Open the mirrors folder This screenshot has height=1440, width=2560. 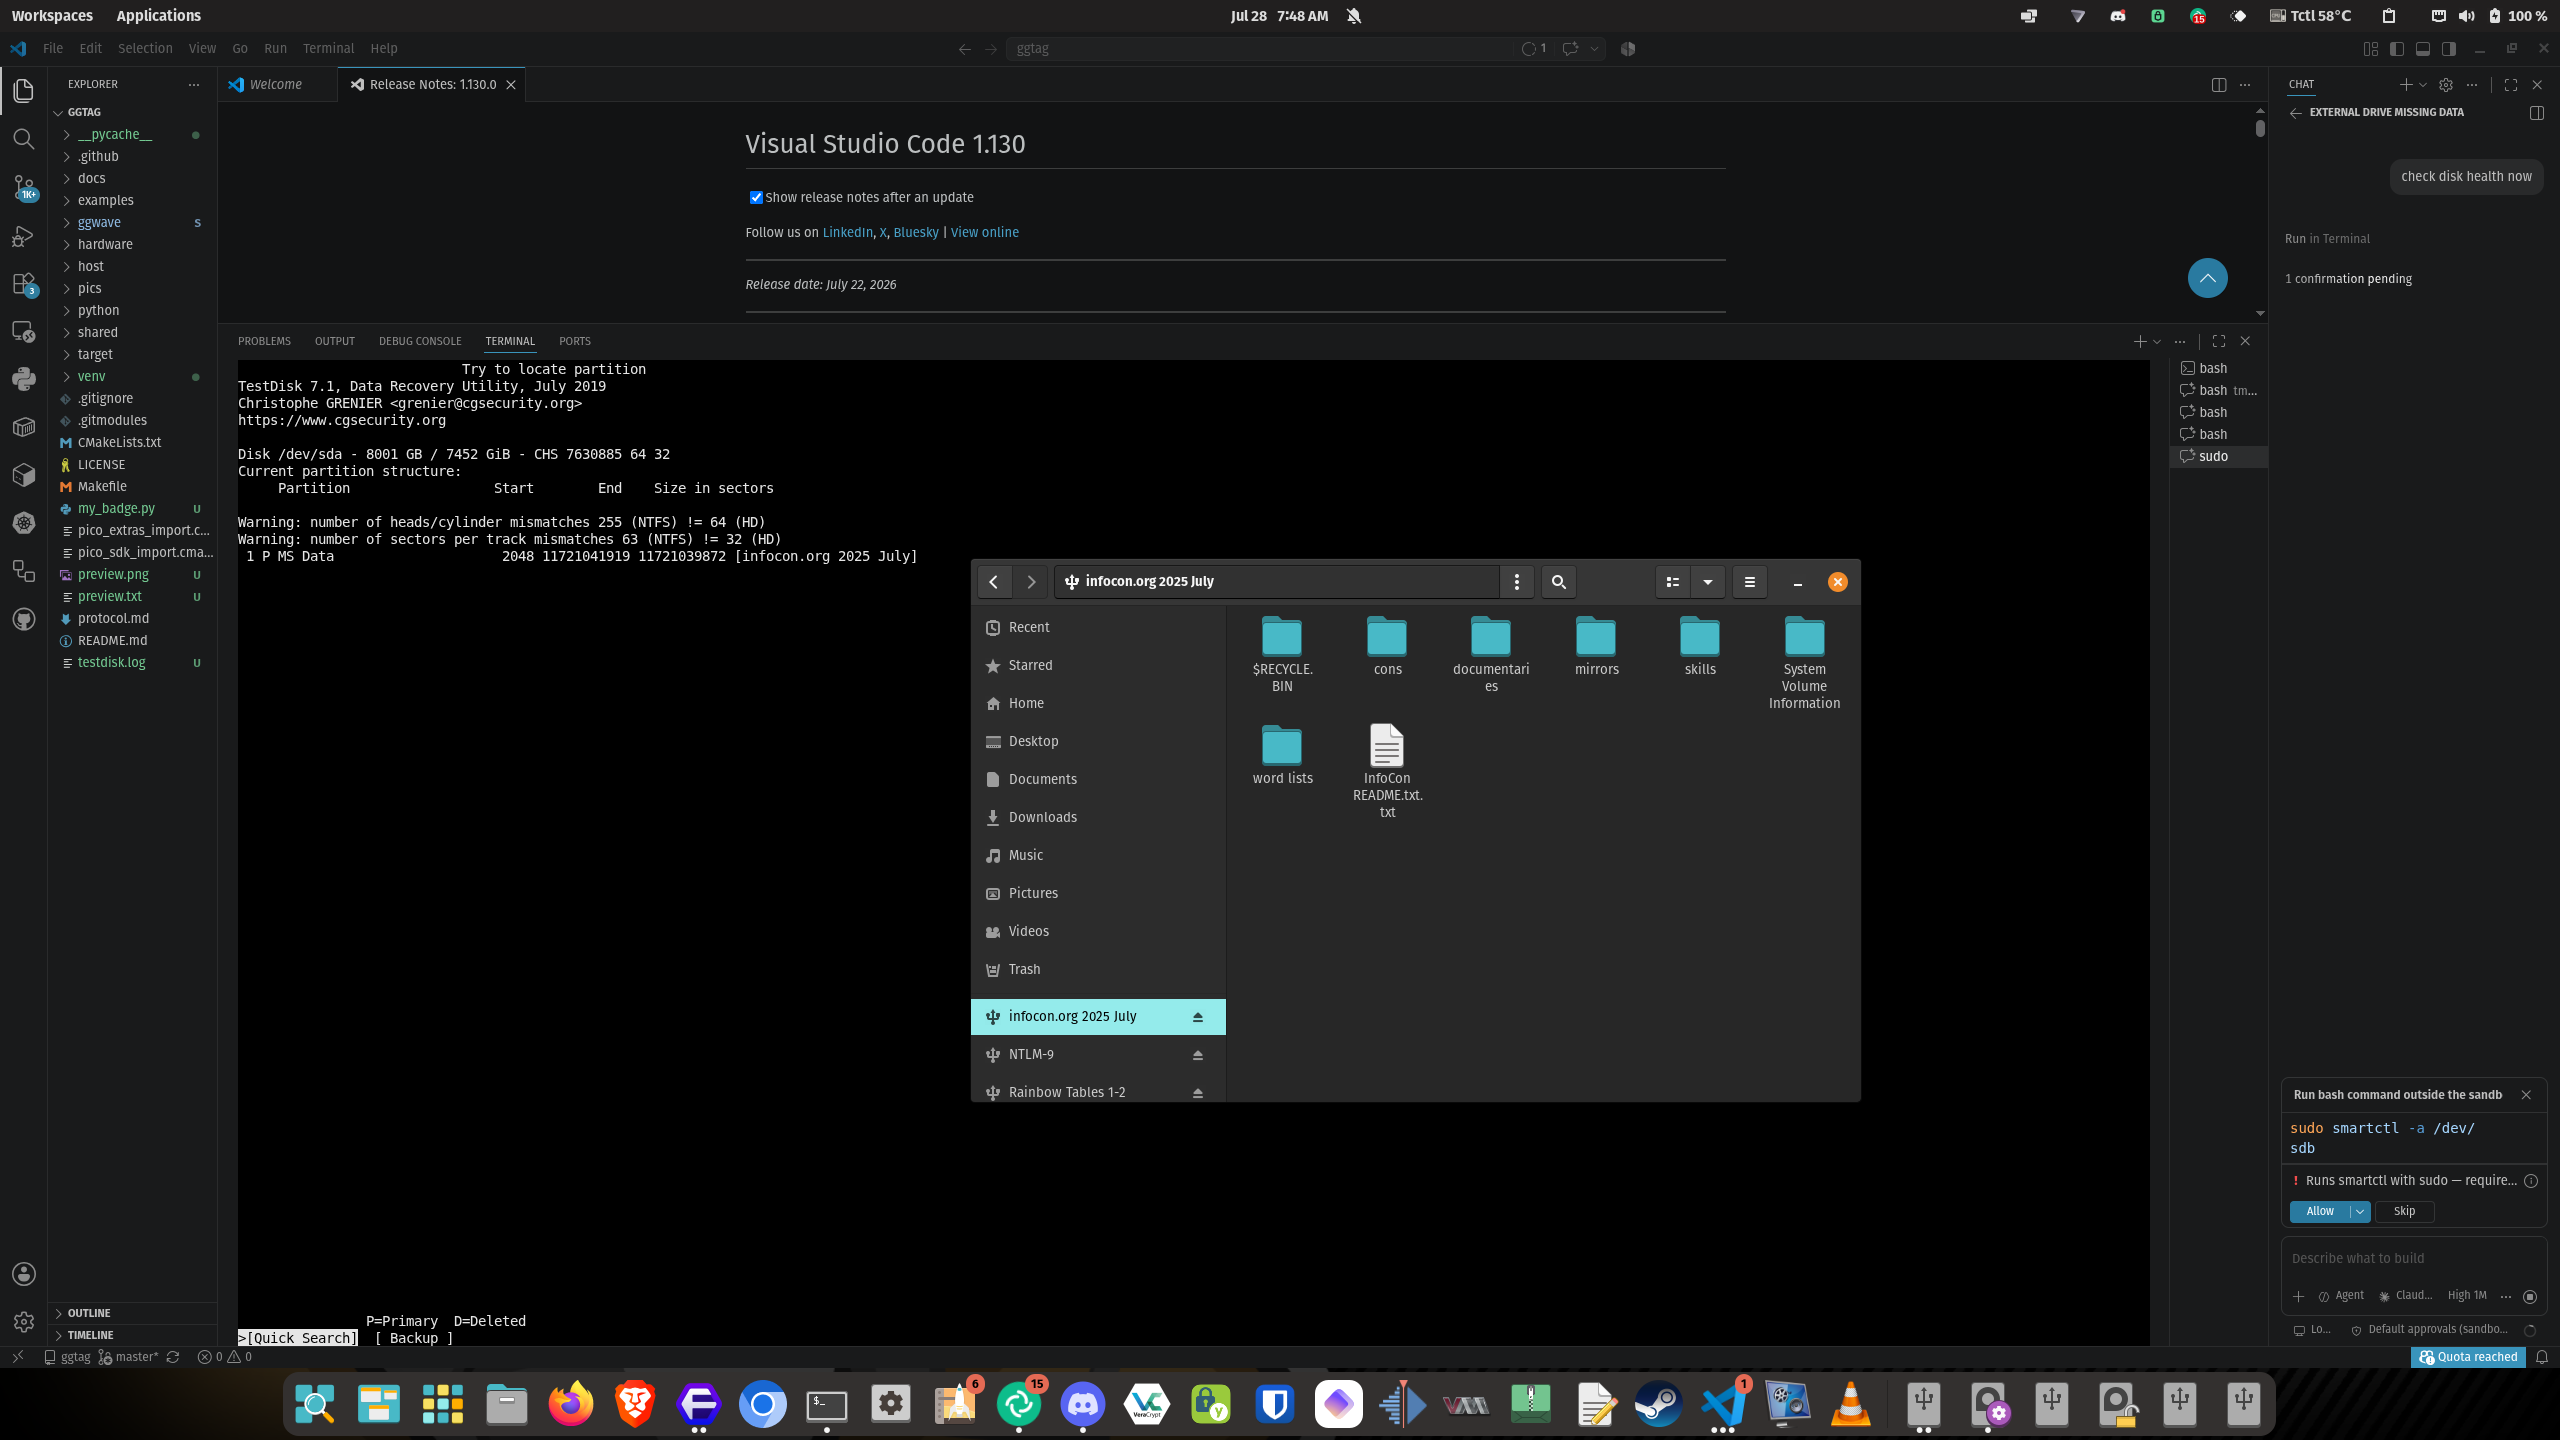point(1596,646)
